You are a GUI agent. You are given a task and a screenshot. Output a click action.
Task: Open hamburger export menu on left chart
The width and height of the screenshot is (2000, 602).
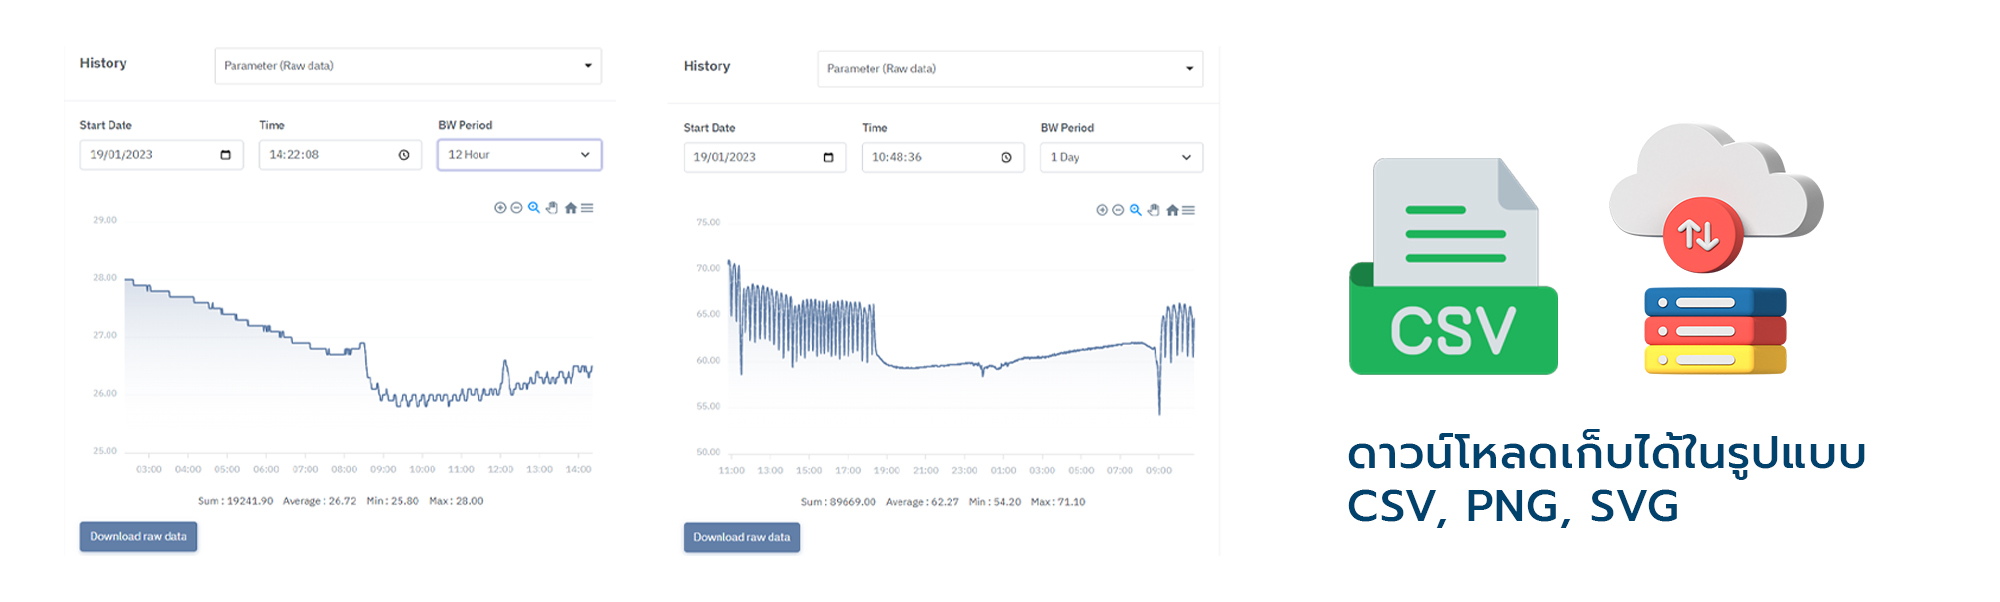(x=587, y=208)
